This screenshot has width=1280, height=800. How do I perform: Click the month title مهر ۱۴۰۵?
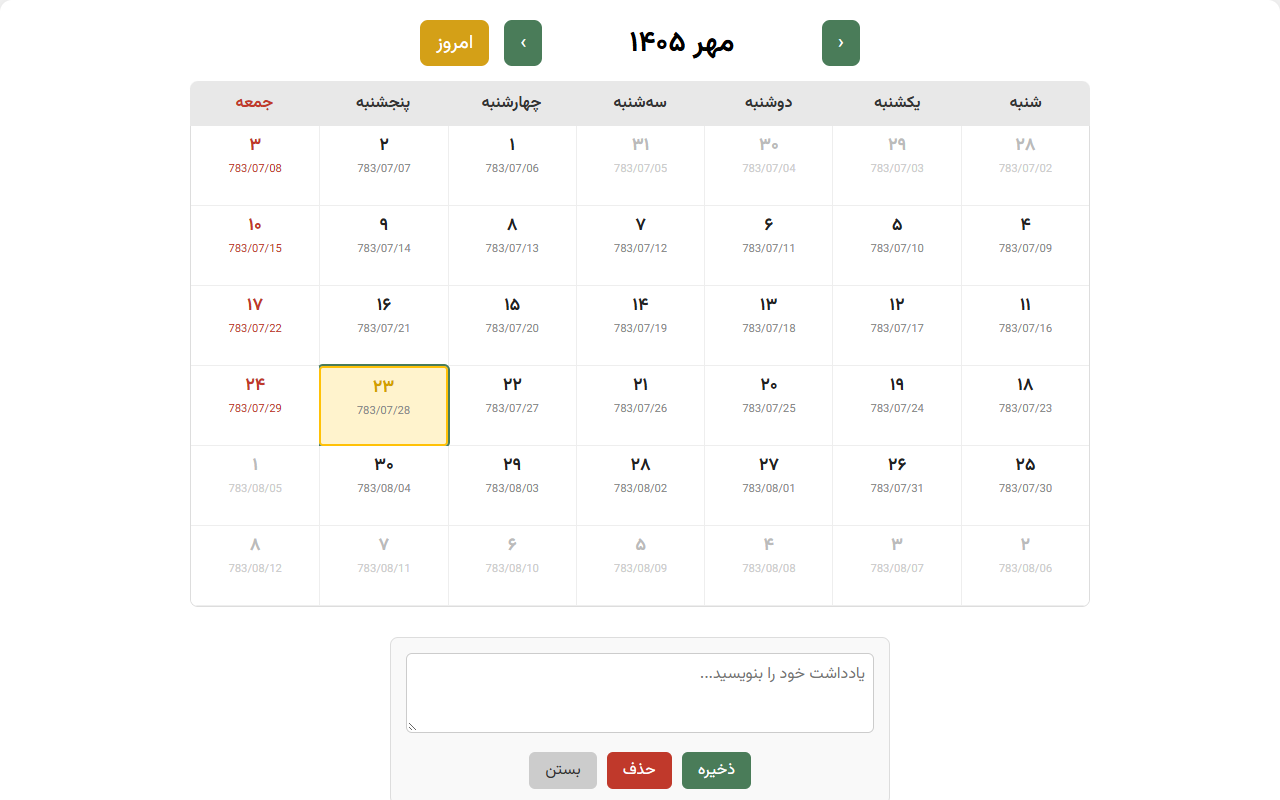tap(682, 43)
